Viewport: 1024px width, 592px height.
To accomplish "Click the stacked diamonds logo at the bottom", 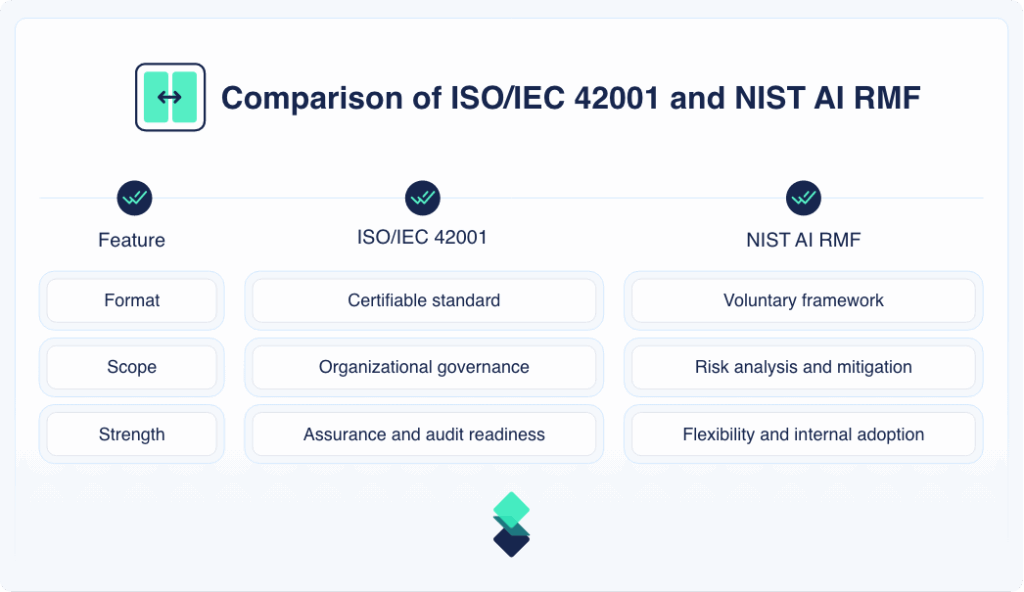I will click(511, 525).
